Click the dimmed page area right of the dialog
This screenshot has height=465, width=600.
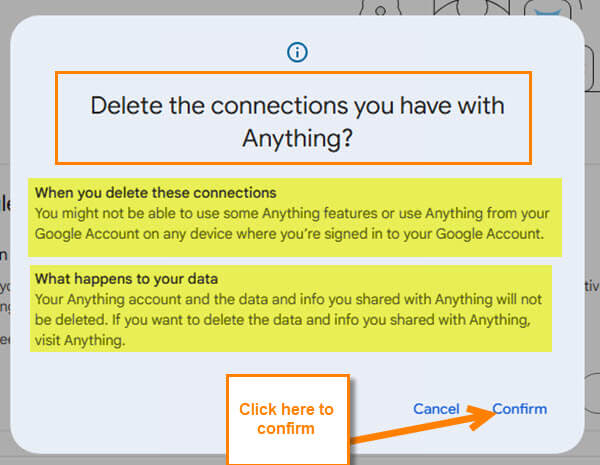coord(592,300)
